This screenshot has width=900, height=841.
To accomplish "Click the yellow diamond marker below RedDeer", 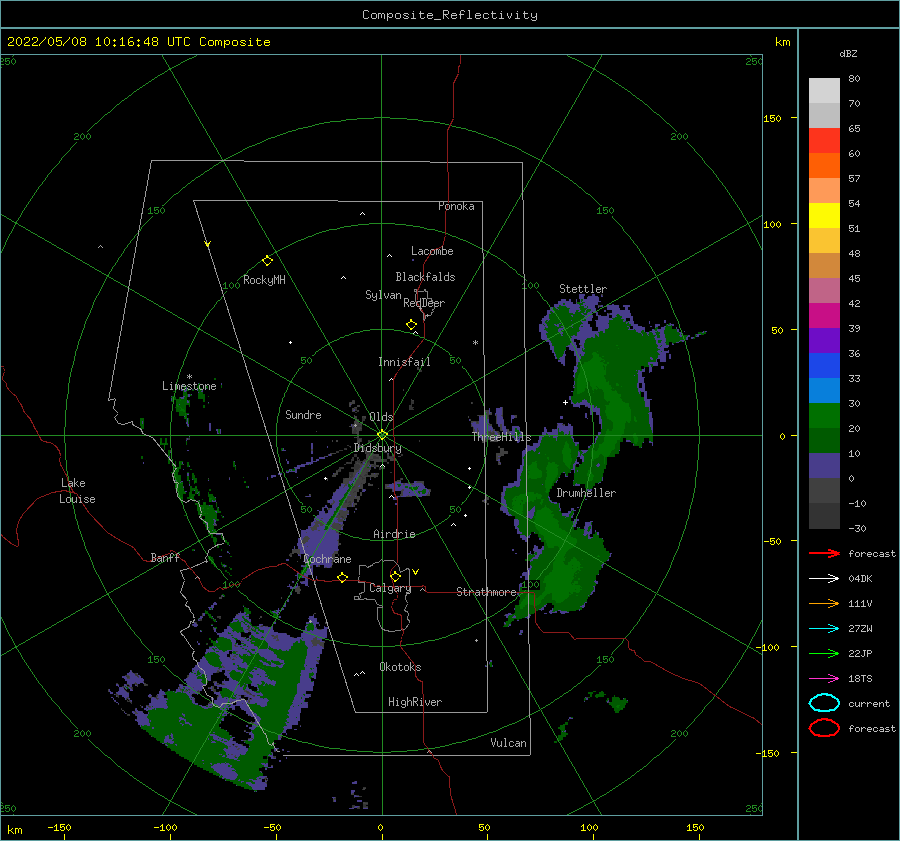I will (412, 325).
